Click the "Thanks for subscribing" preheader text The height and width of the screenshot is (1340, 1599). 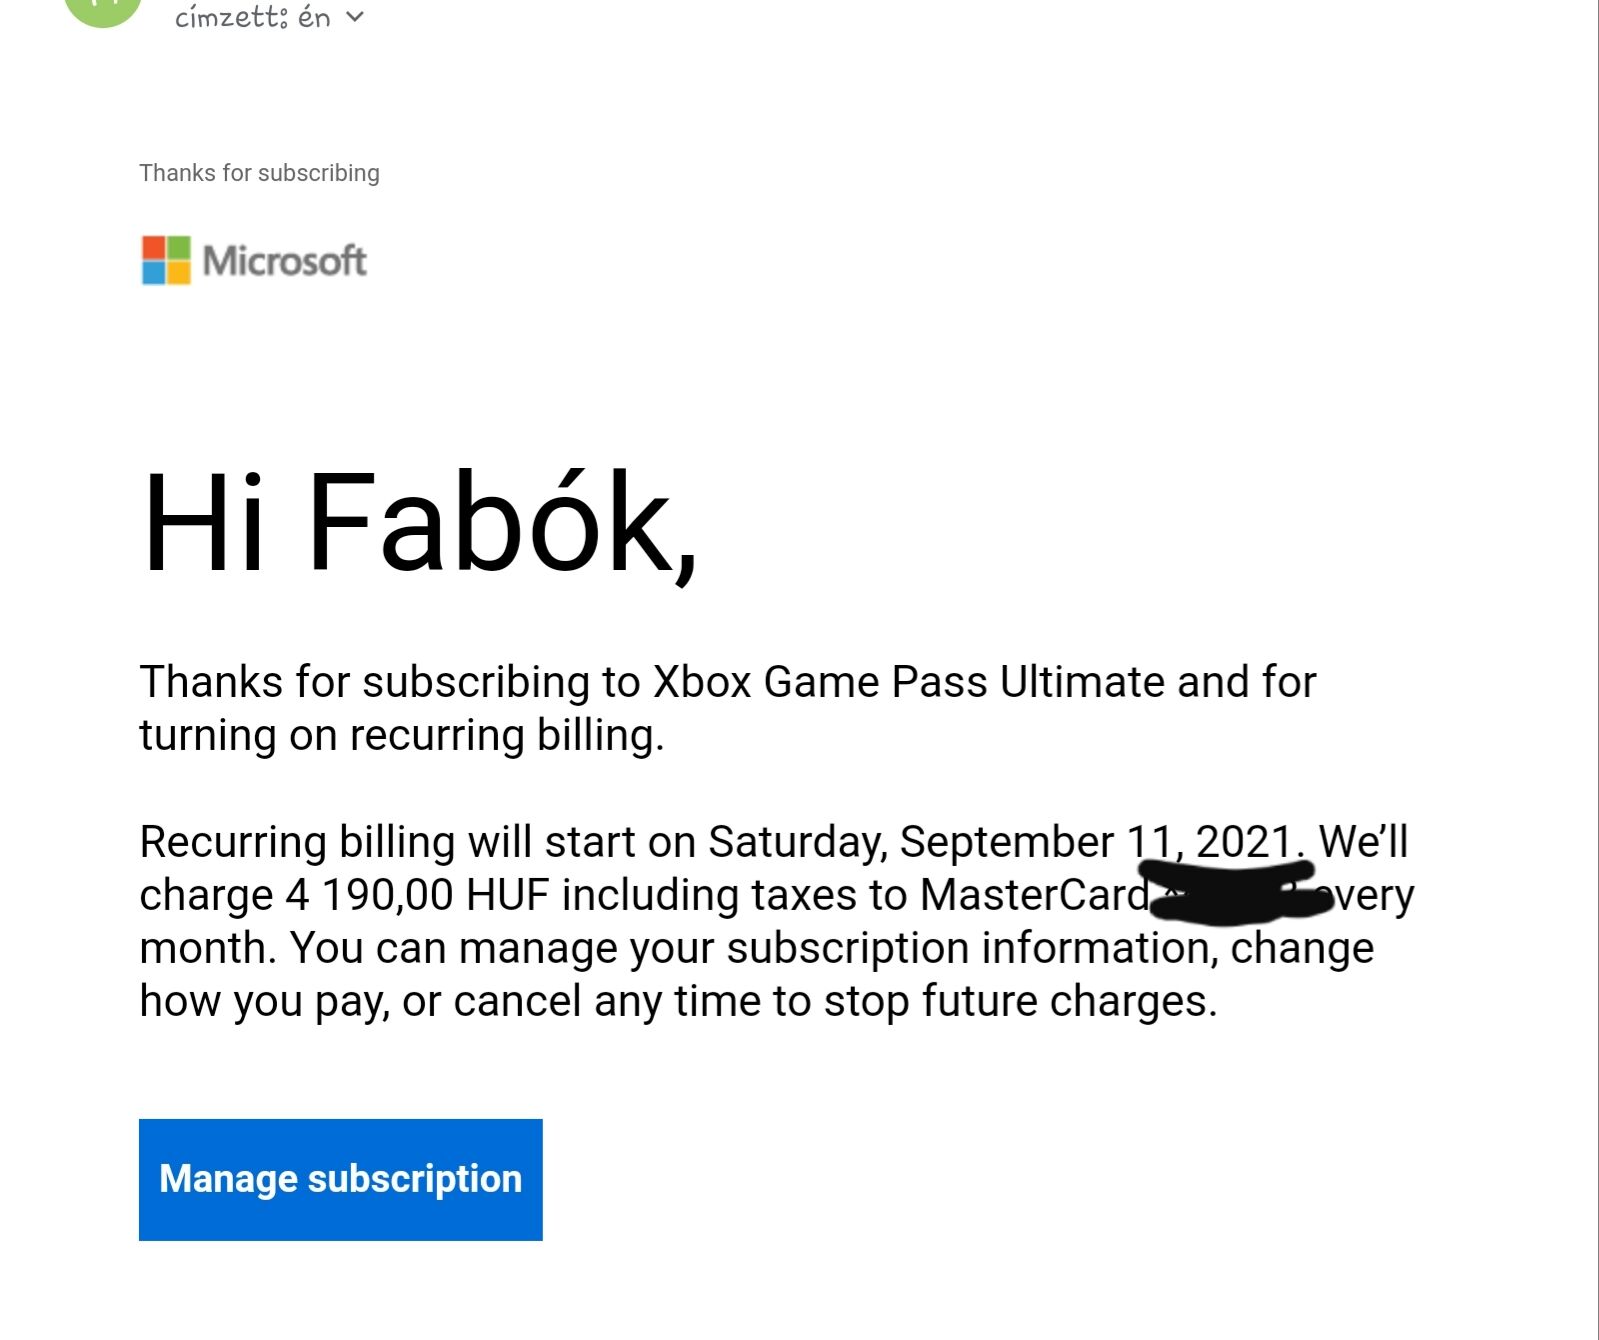[x=259, y=173]
